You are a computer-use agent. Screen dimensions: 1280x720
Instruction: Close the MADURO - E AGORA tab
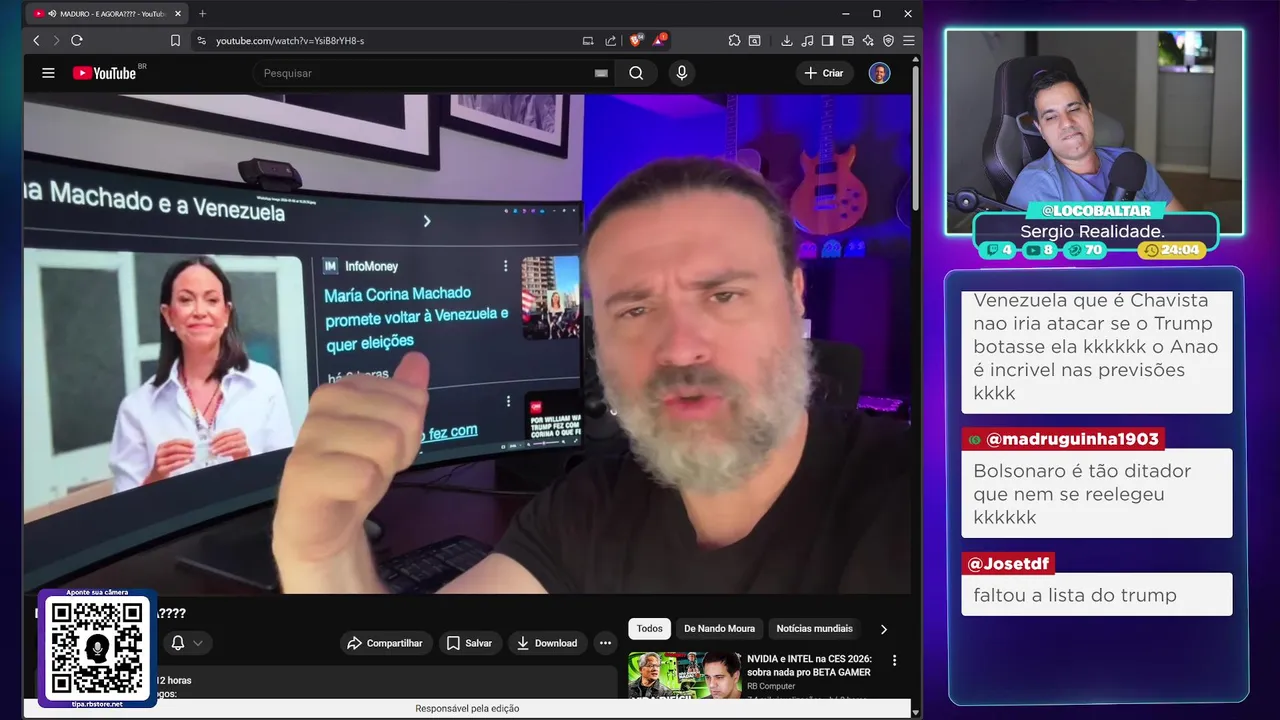coord(178,14)
